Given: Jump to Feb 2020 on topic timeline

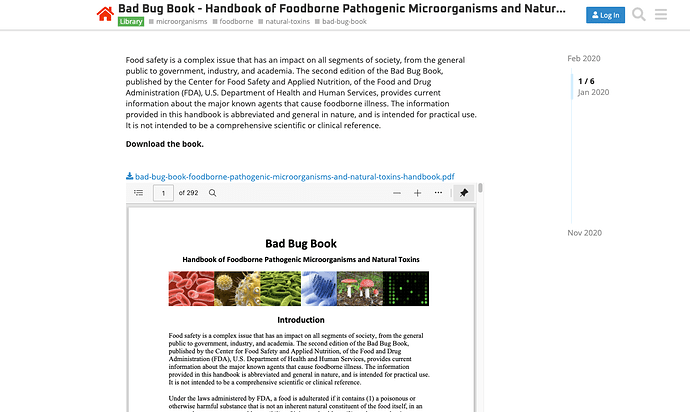Looking at the screenshot, I should tap(584, 59).
